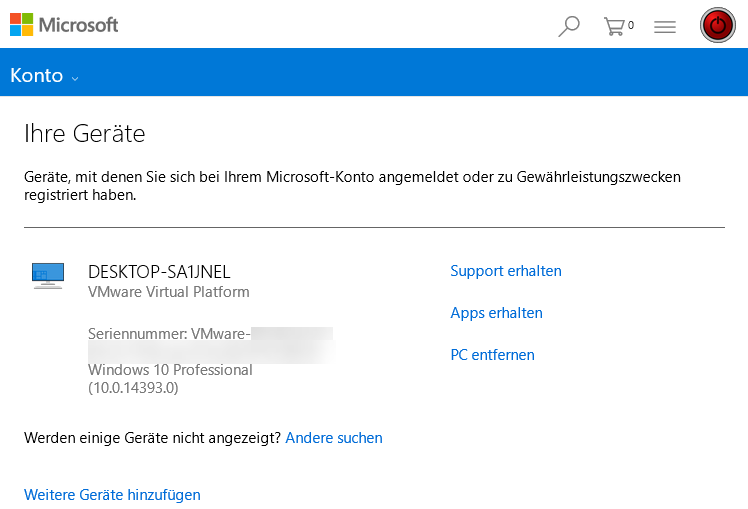Screen dimensions: 748x509
Task: Click Weitere Geräte hinzufügen
Action: click(x=112, y=495)
